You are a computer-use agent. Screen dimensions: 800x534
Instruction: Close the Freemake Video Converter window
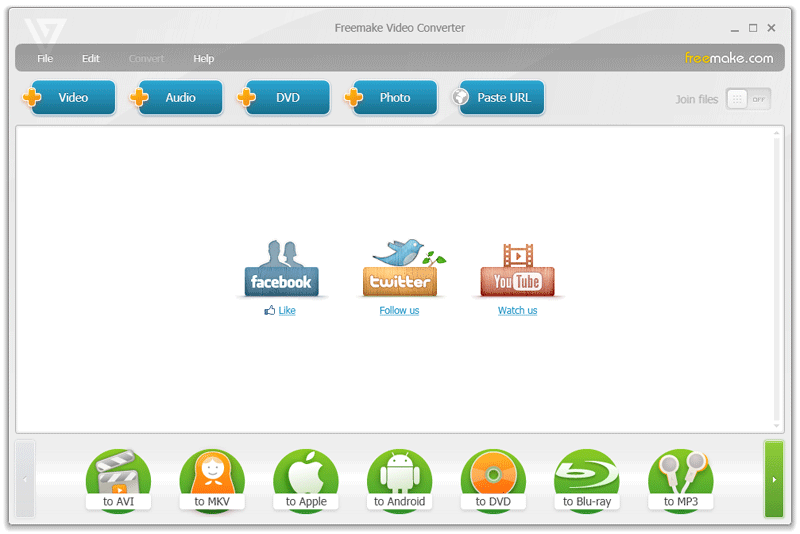771,28
